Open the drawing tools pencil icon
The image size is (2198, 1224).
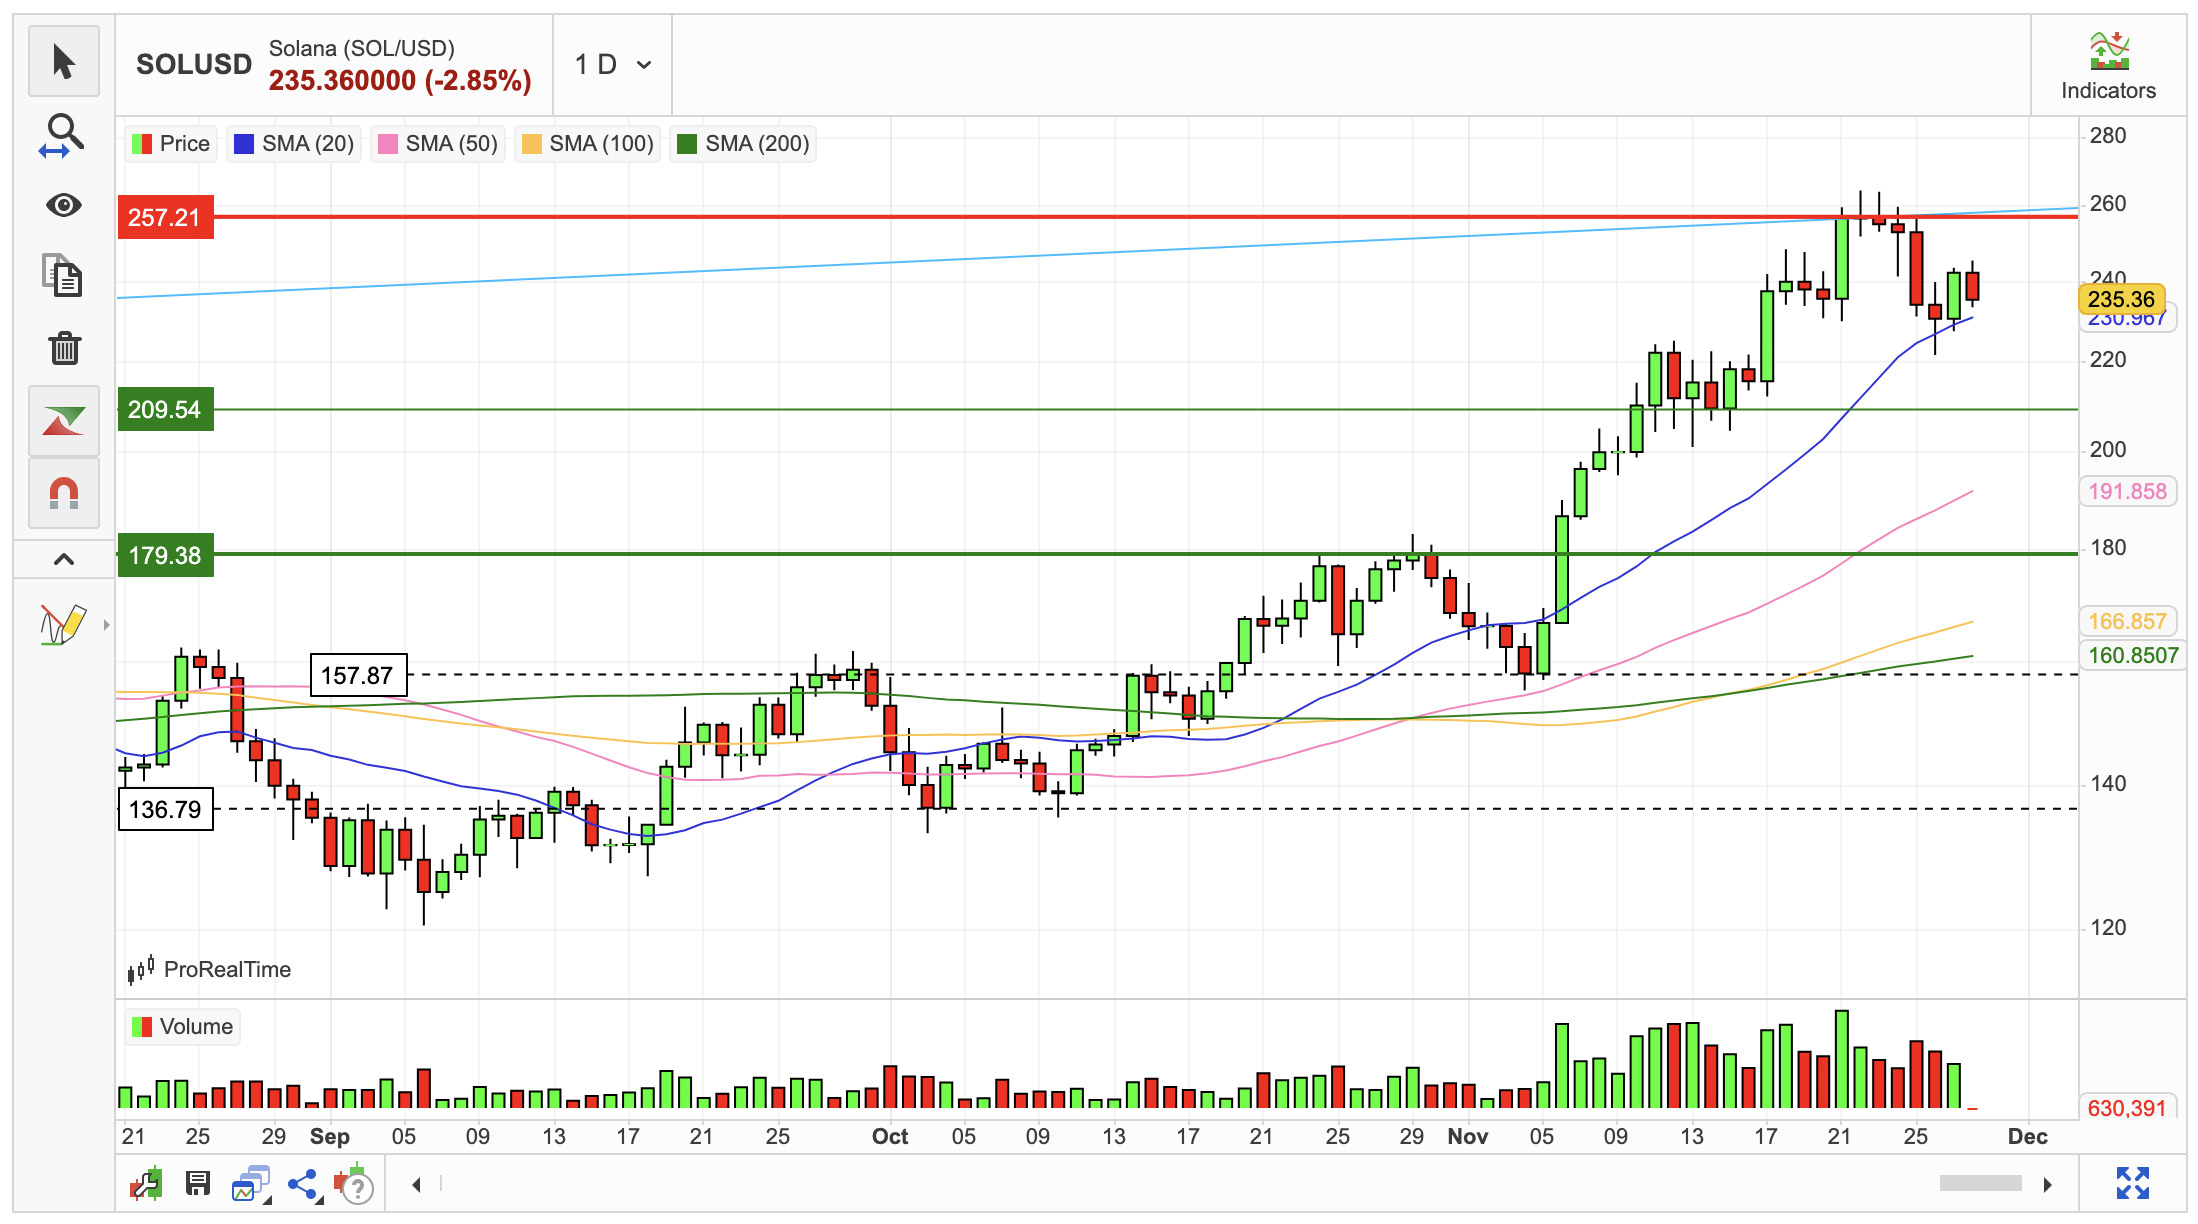62,625
